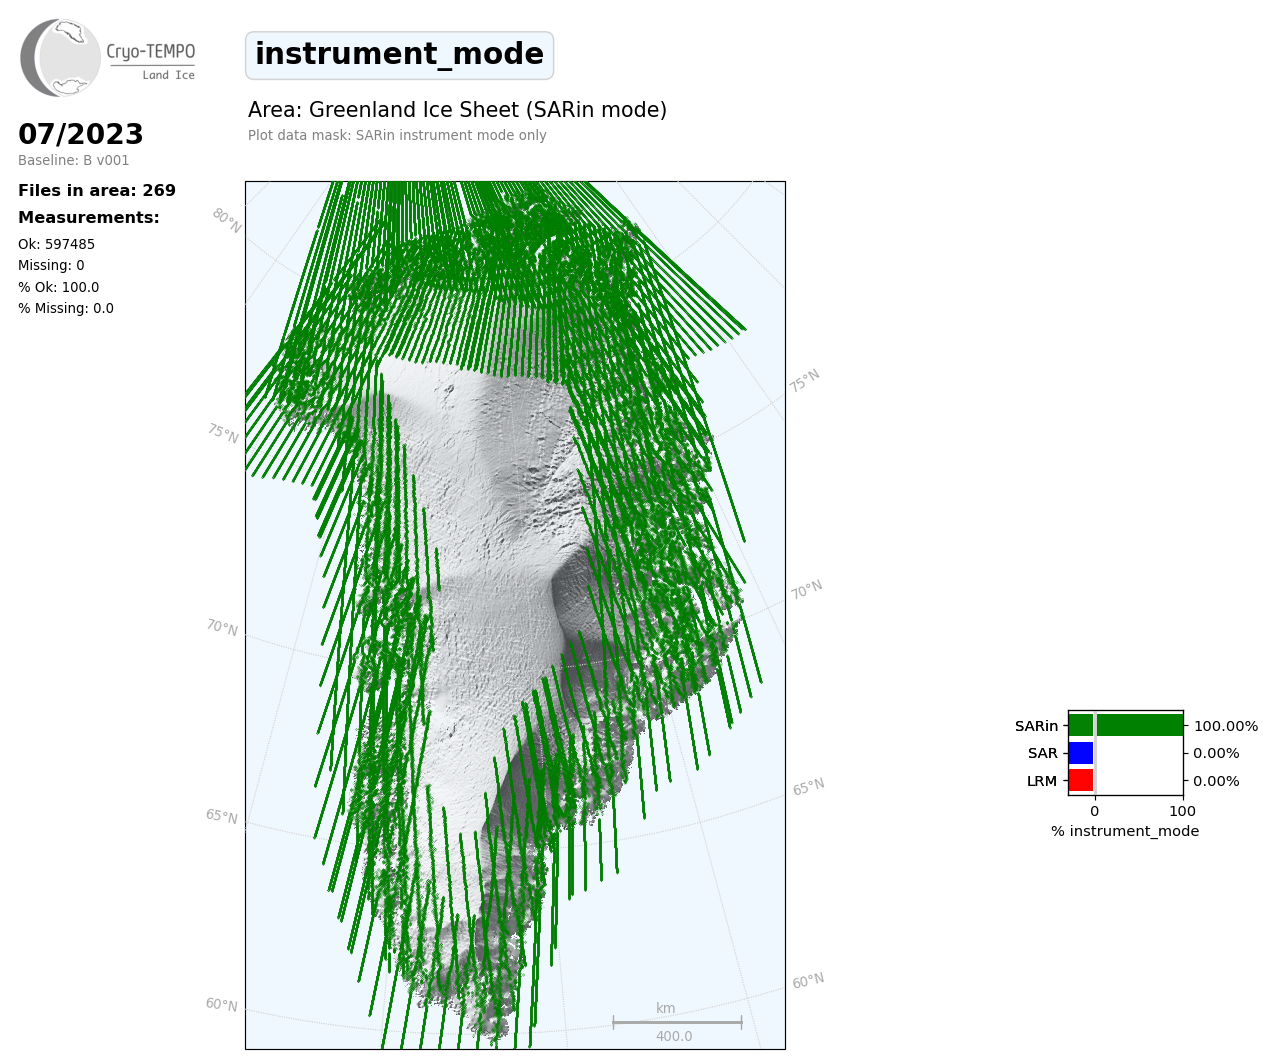Click the LRM 0.00% value label

1216,781
